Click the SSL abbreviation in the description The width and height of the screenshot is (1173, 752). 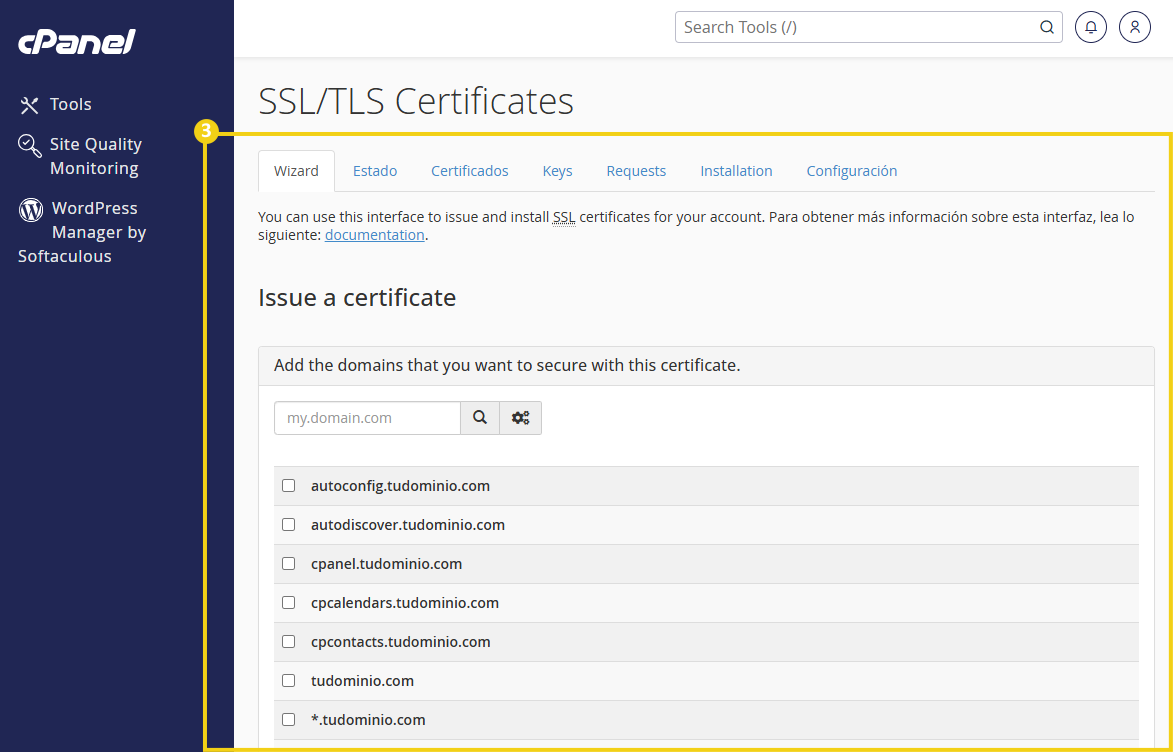pyautogui.click(x=564, y=217)
